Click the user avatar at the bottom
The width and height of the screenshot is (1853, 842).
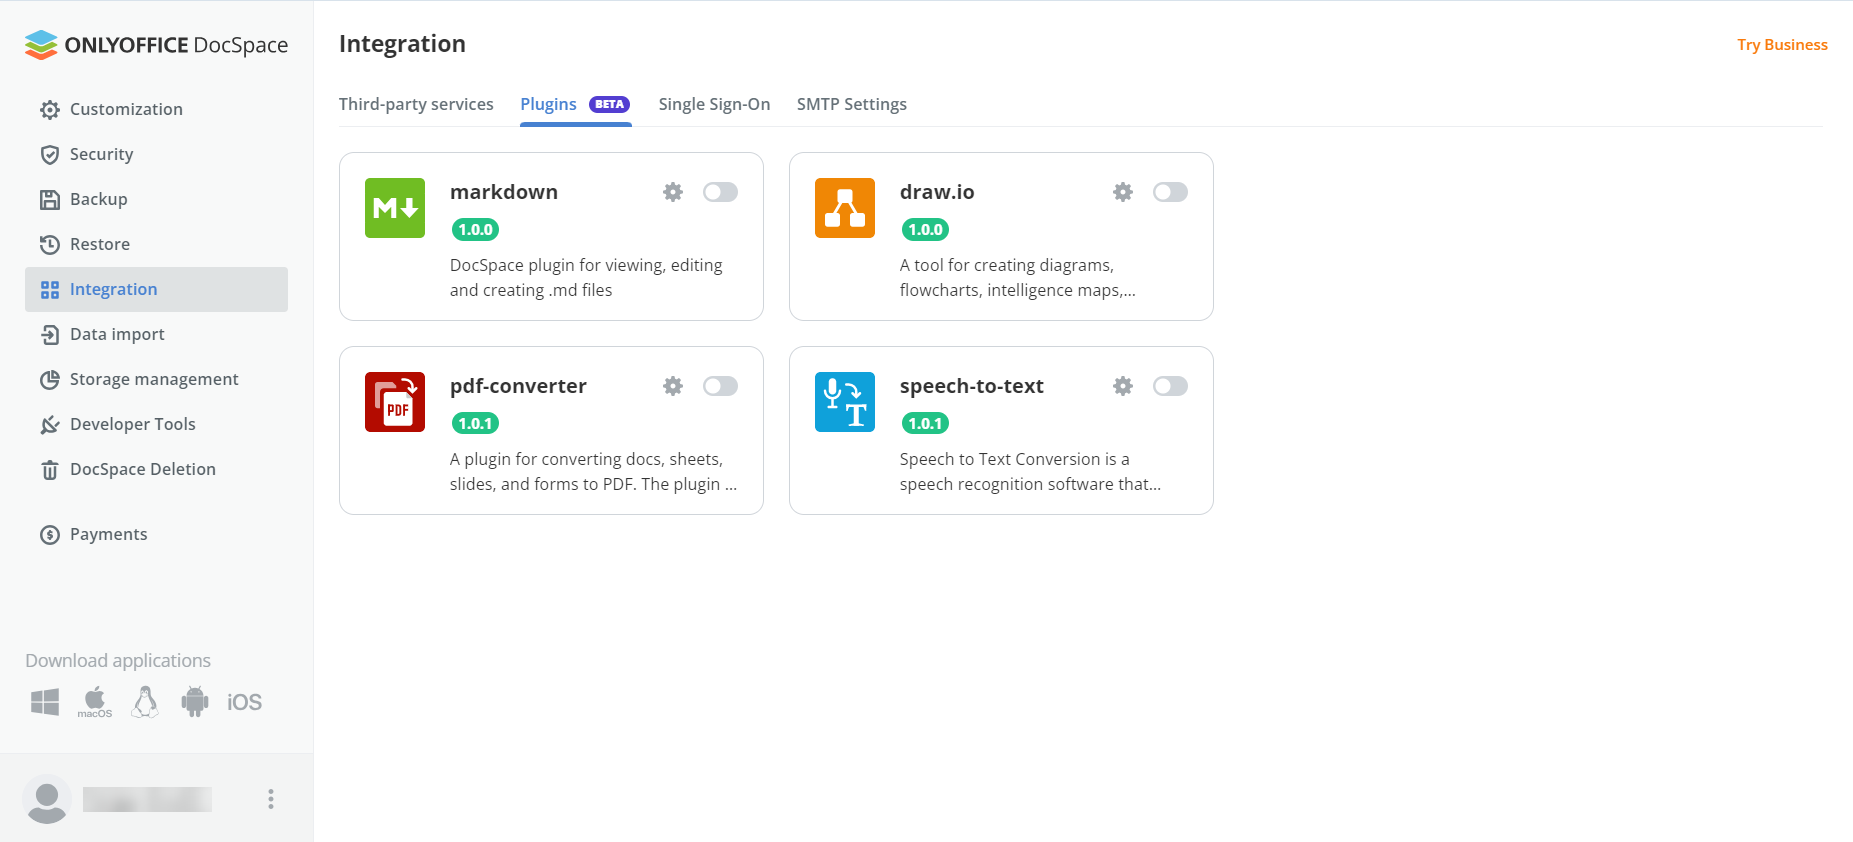pos(47,799)
